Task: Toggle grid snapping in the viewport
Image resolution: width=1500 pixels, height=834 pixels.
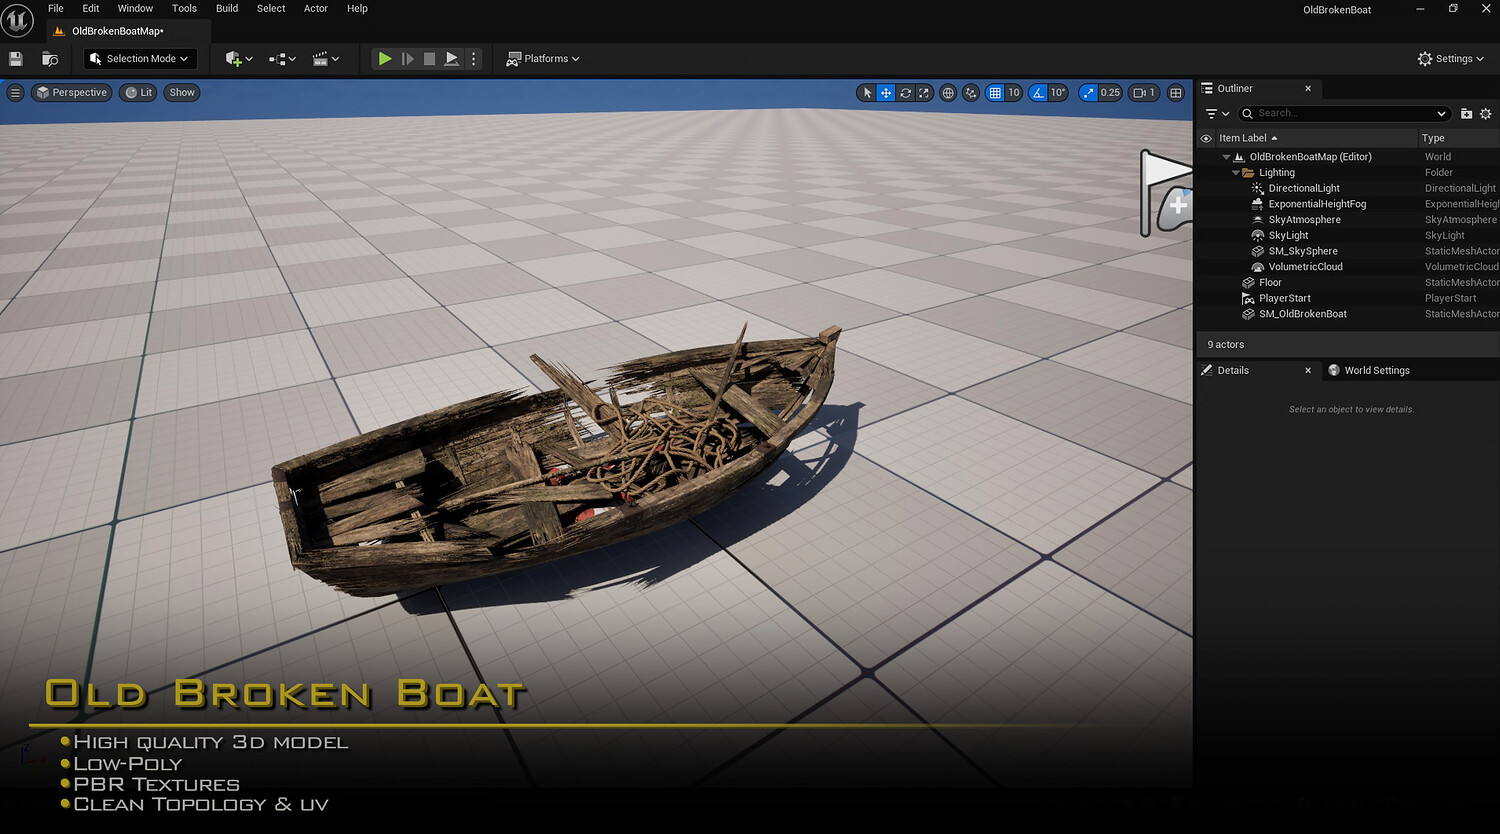Action: [x=994, y=93]
